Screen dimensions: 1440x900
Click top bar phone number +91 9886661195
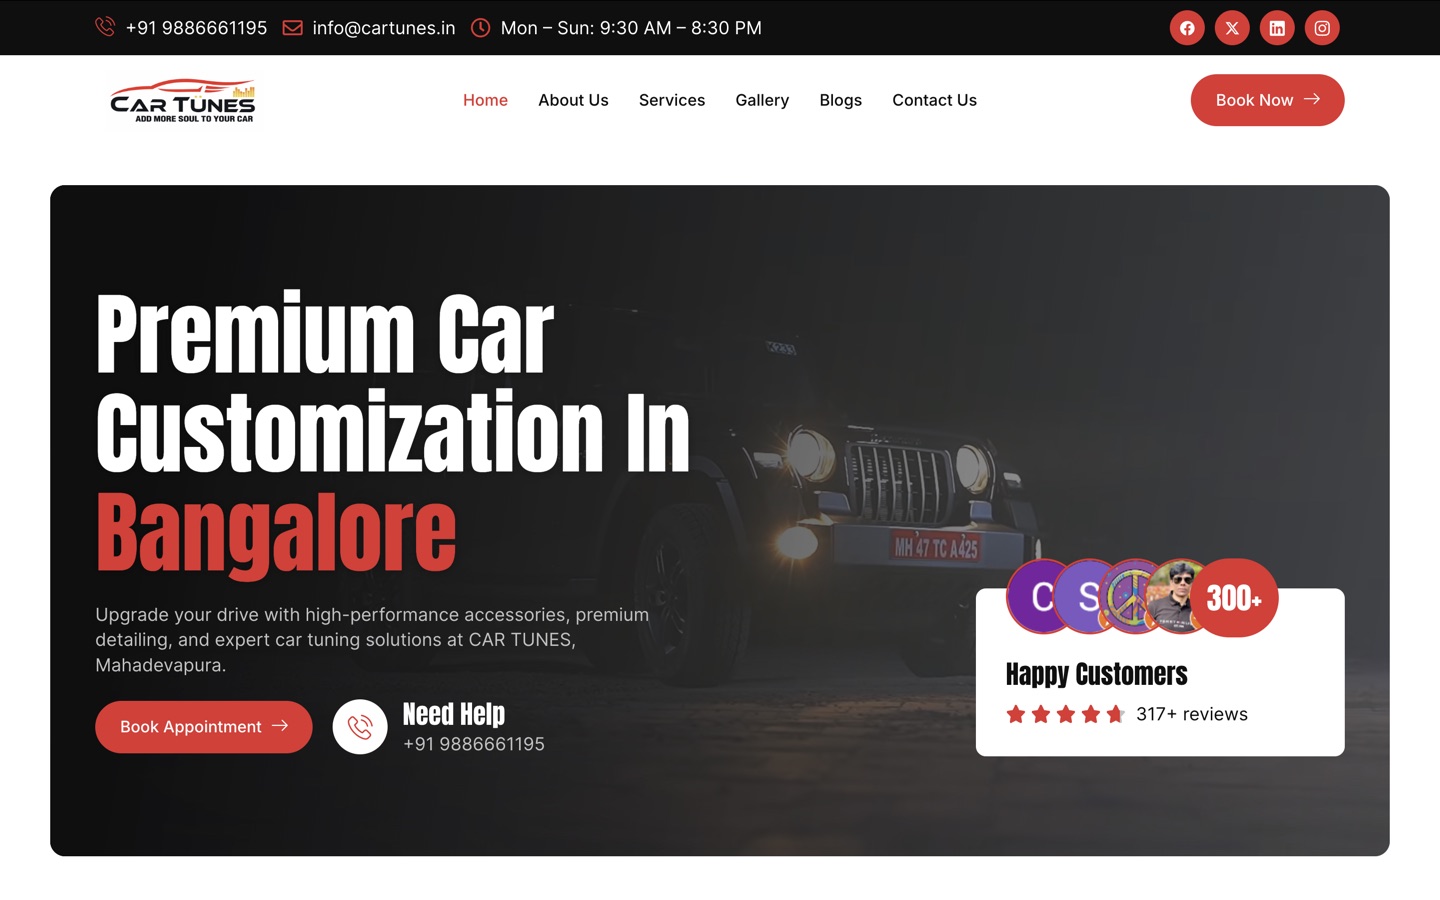coord(196,28)
